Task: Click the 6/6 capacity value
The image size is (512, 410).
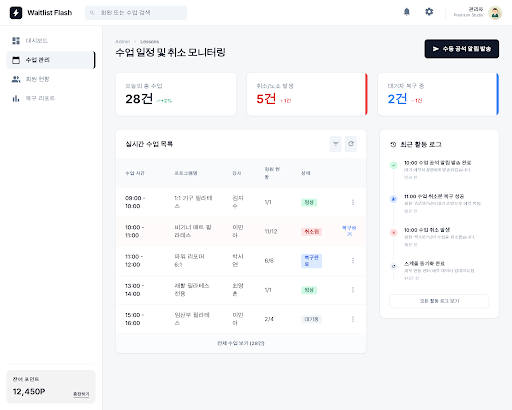Action: [x=269, y=261]
